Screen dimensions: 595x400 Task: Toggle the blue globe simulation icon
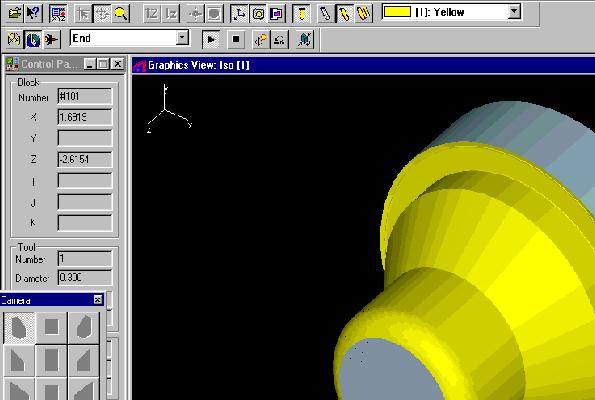[x=33, y=39]
